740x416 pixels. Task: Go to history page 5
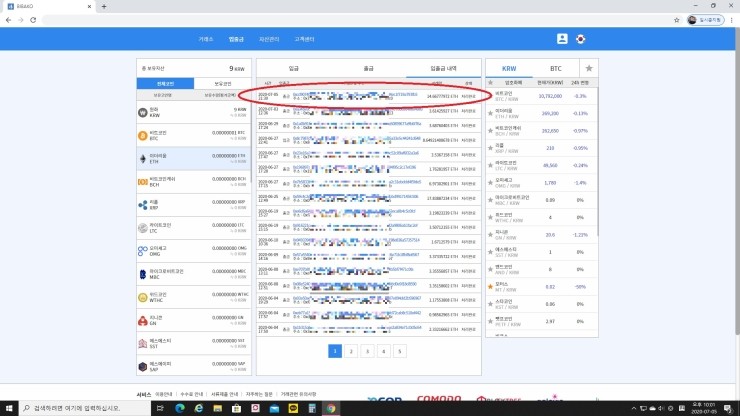(400, 351)
